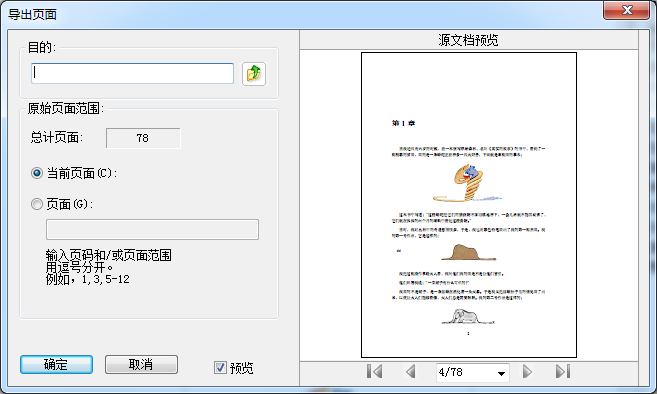
Task: Click the browse destination folder icon
Action: coord(253,74)
